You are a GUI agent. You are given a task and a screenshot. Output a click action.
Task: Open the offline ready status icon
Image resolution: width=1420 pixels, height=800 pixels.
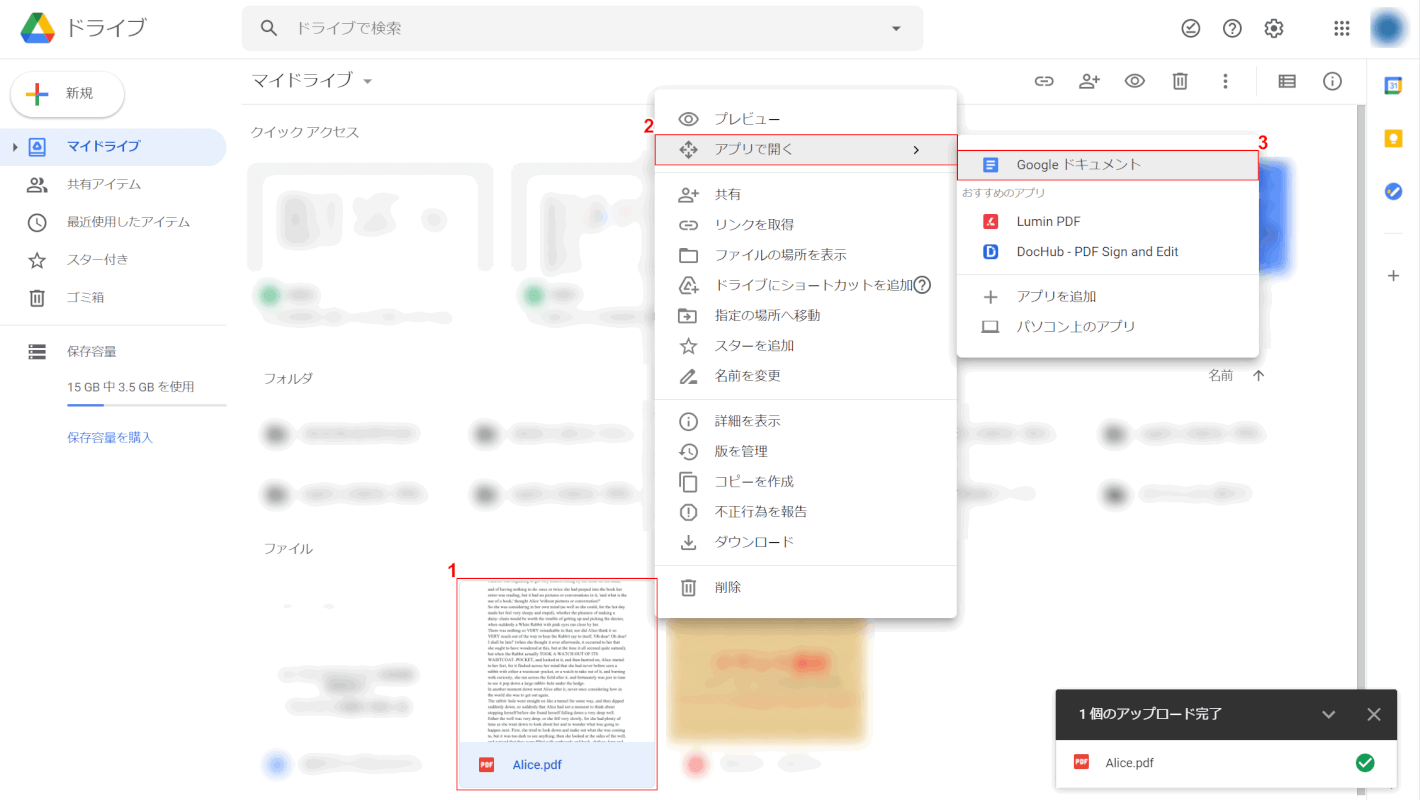1190,28
